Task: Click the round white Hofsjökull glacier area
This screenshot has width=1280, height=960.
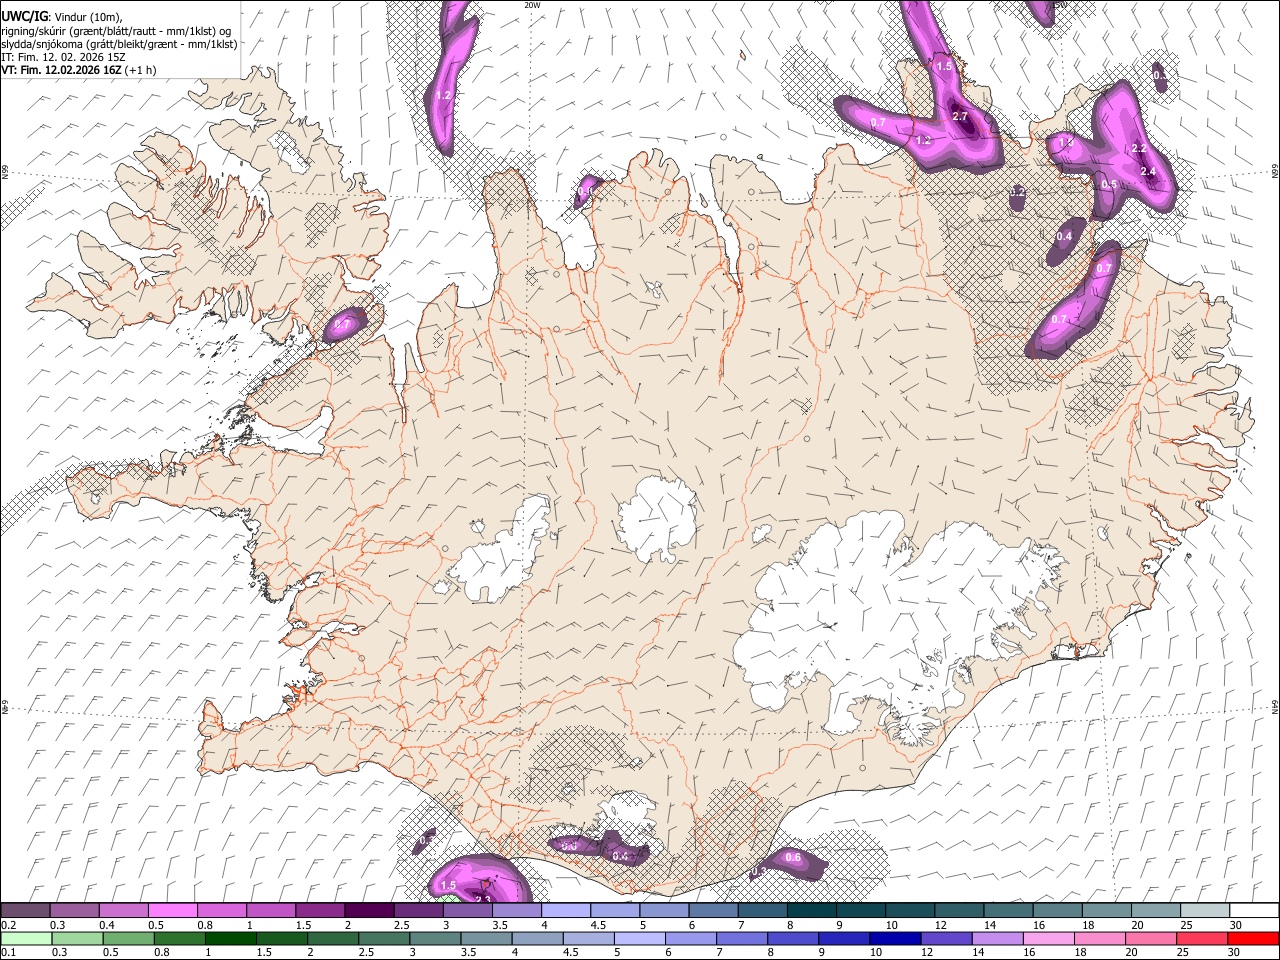Action: click(x=657, y=519)
